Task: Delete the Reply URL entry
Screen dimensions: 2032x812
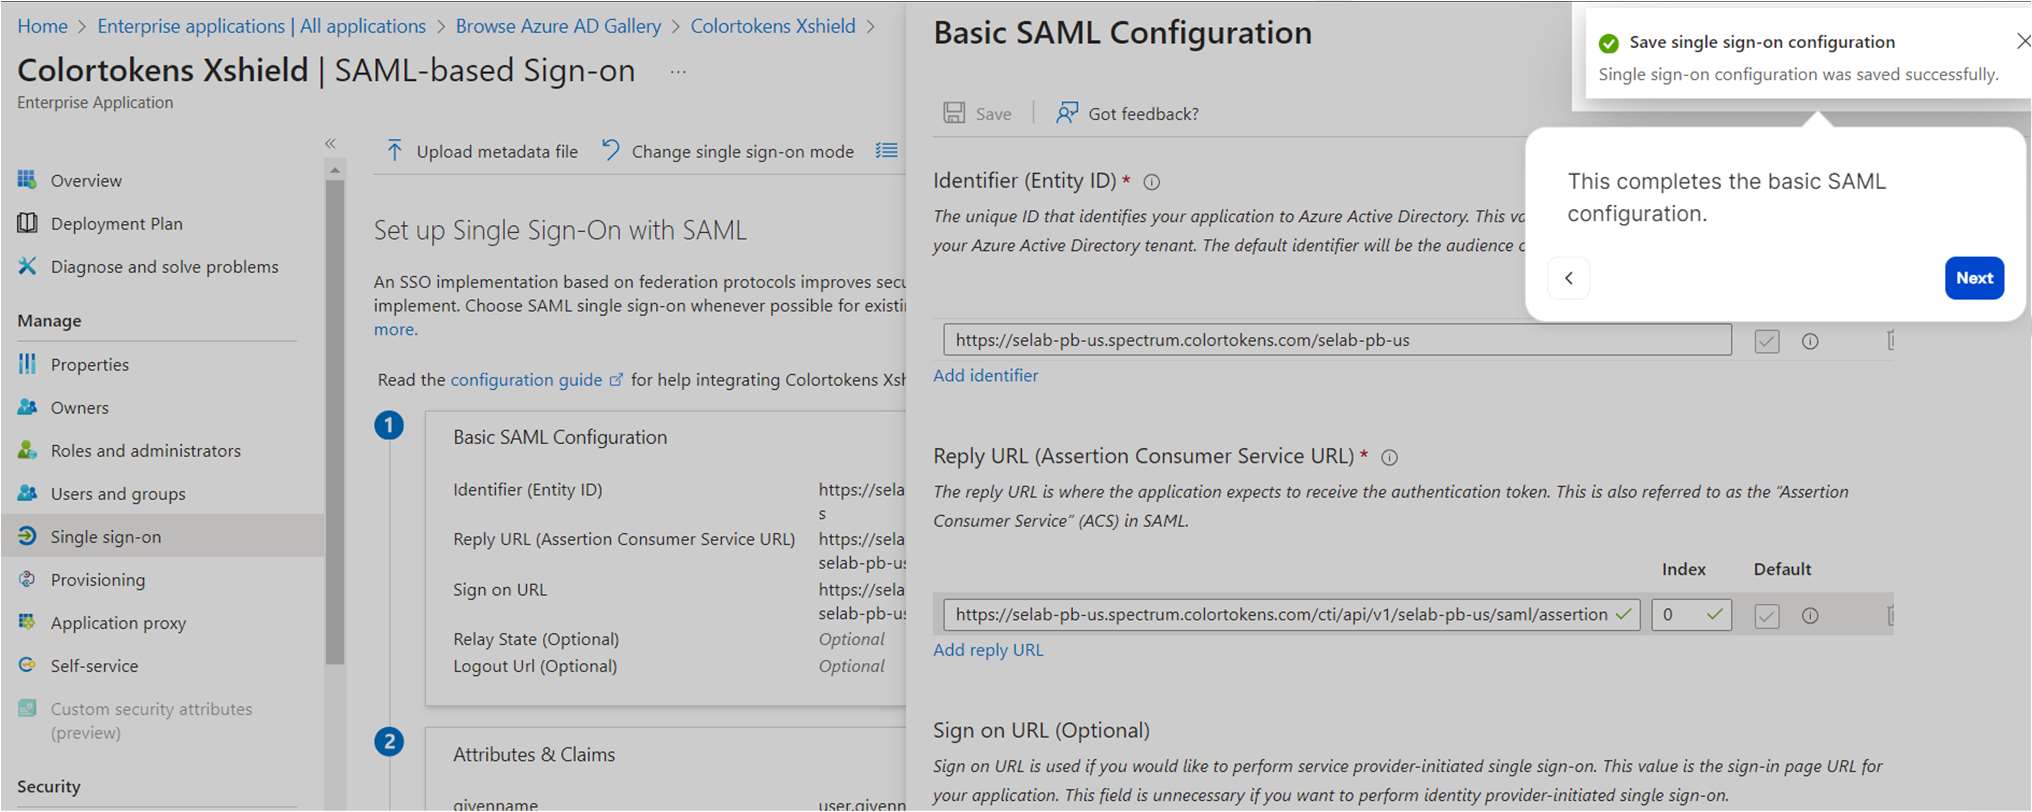Action: (1889, 616)
